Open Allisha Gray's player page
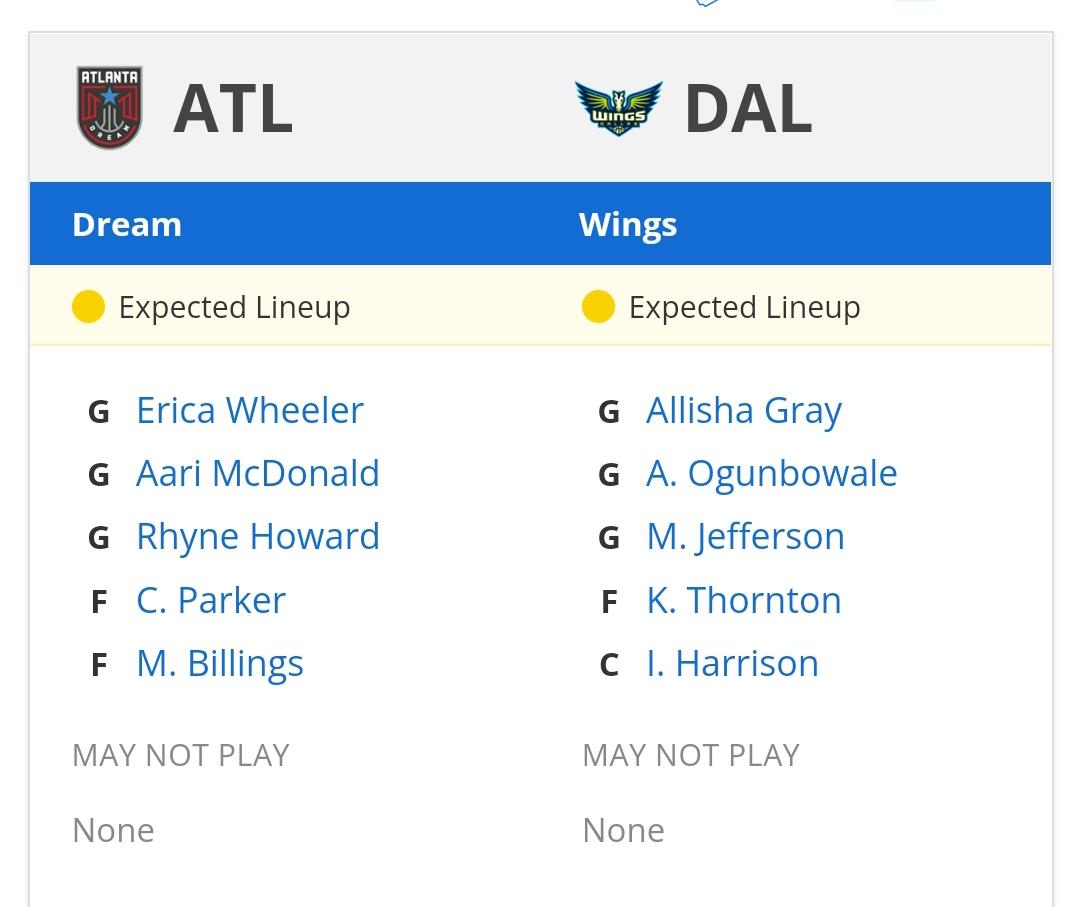Image resolution: width=1080 pixels, height=907 pixels. tap(743, 410)
